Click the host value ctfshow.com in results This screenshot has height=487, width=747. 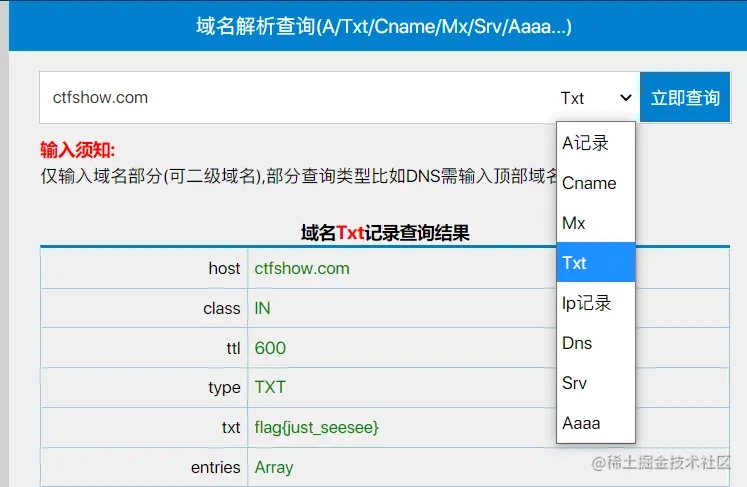(x=302, y=268)
